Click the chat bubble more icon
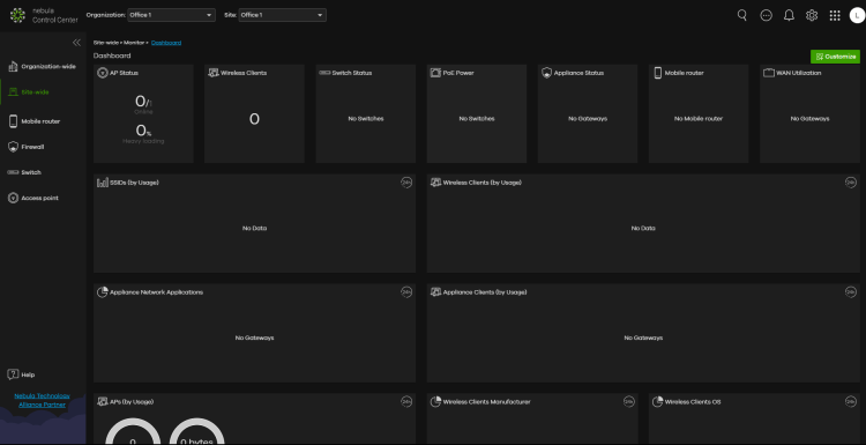866x445 pixels. click(766, 15)
